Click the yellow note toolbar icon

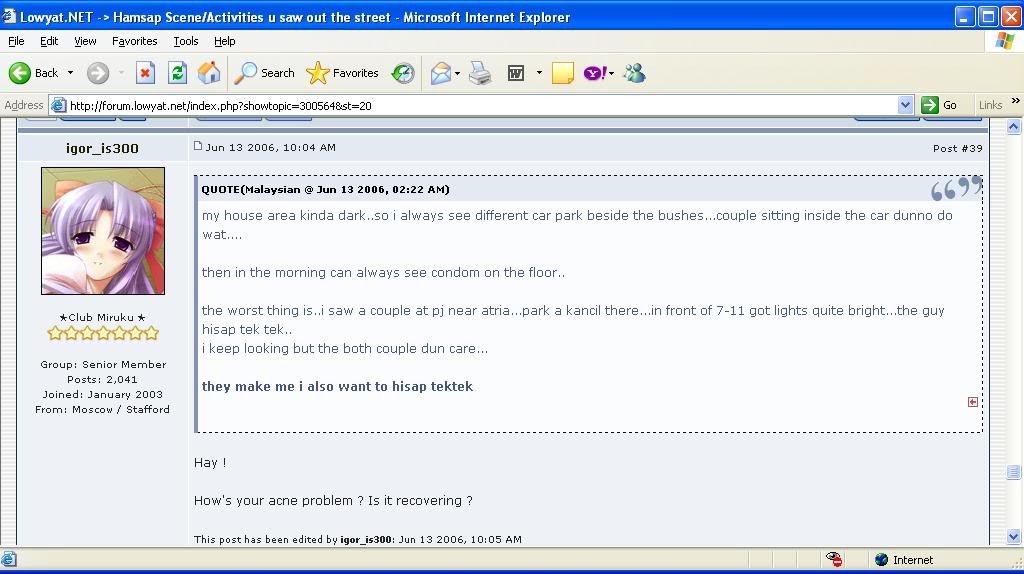(x=562, y=73)
